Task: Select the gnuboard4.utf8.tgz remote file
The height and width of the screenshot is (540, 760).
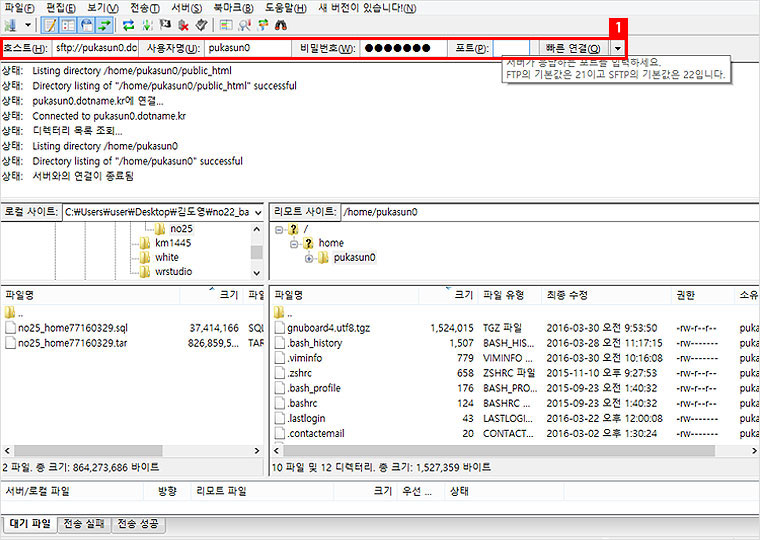Action: [x=327, y=327]
